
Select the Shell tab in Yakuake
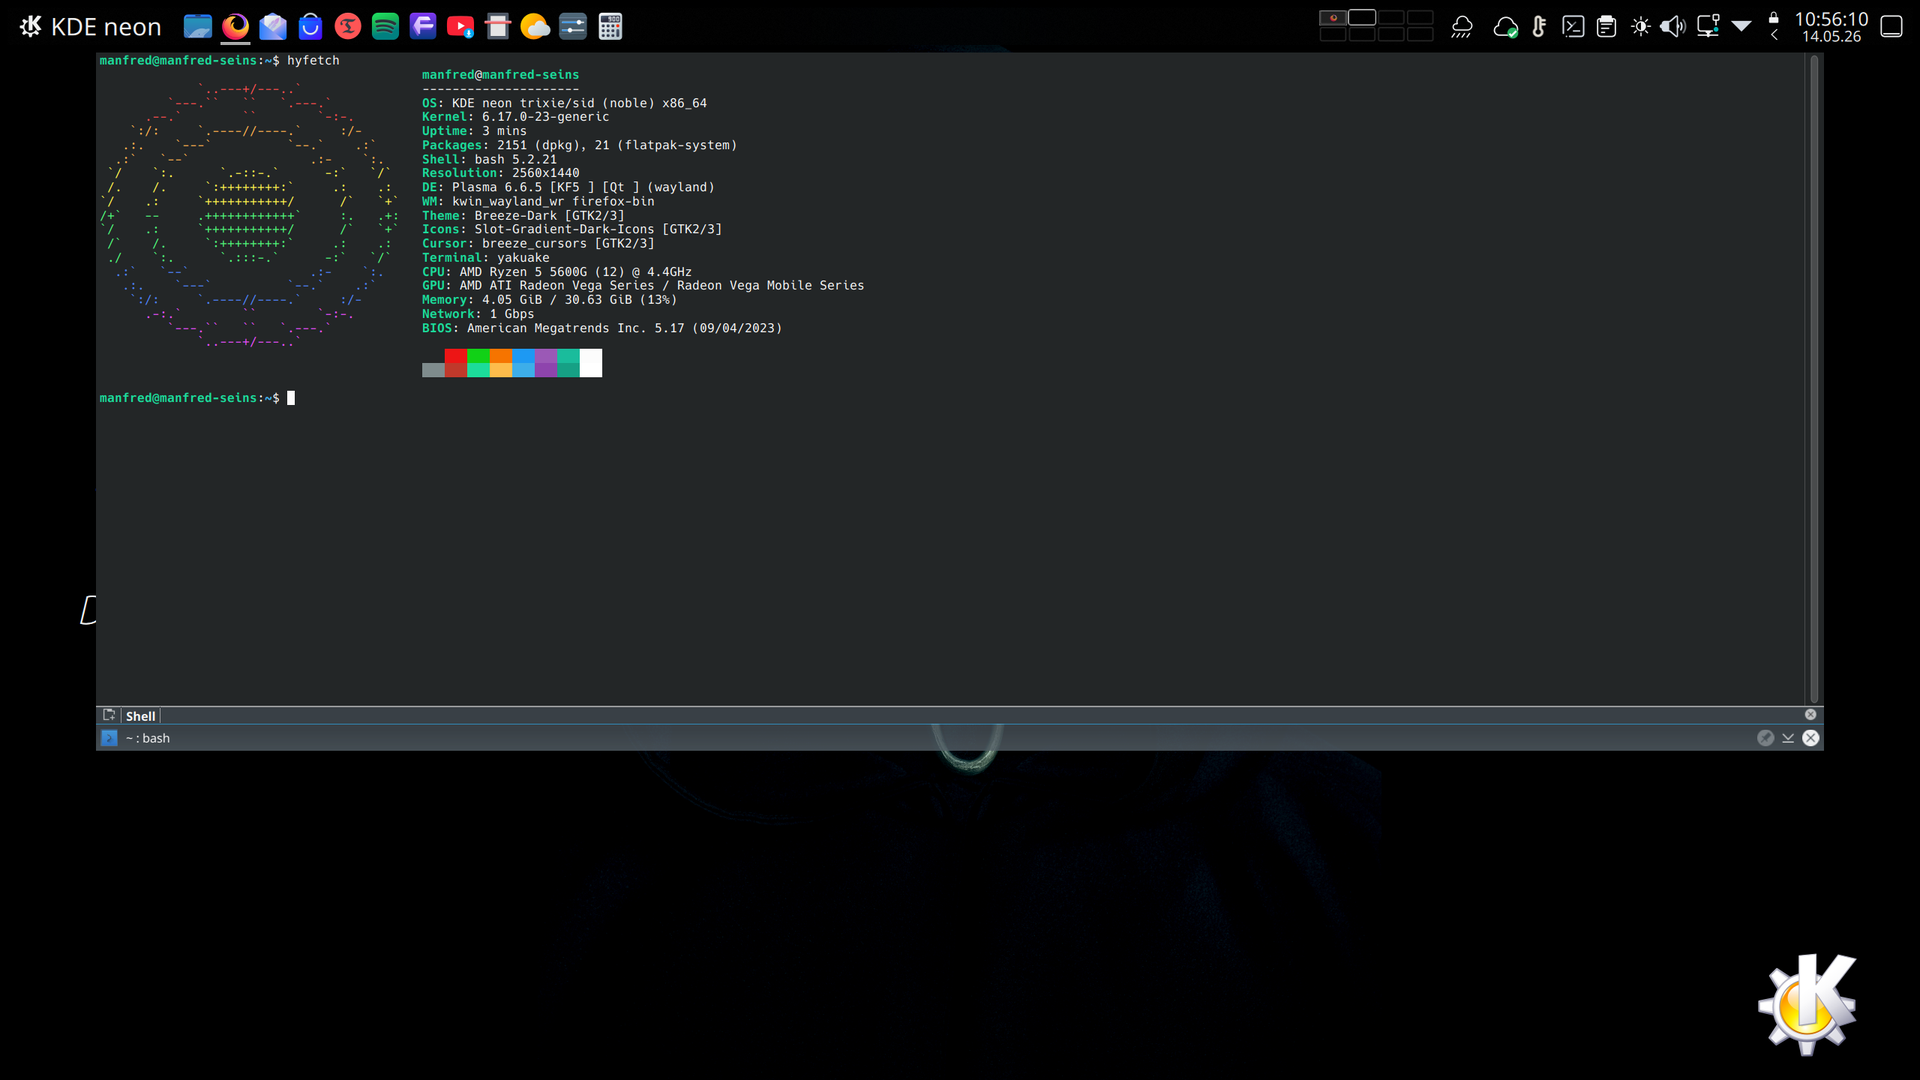[x=140, y=716]
